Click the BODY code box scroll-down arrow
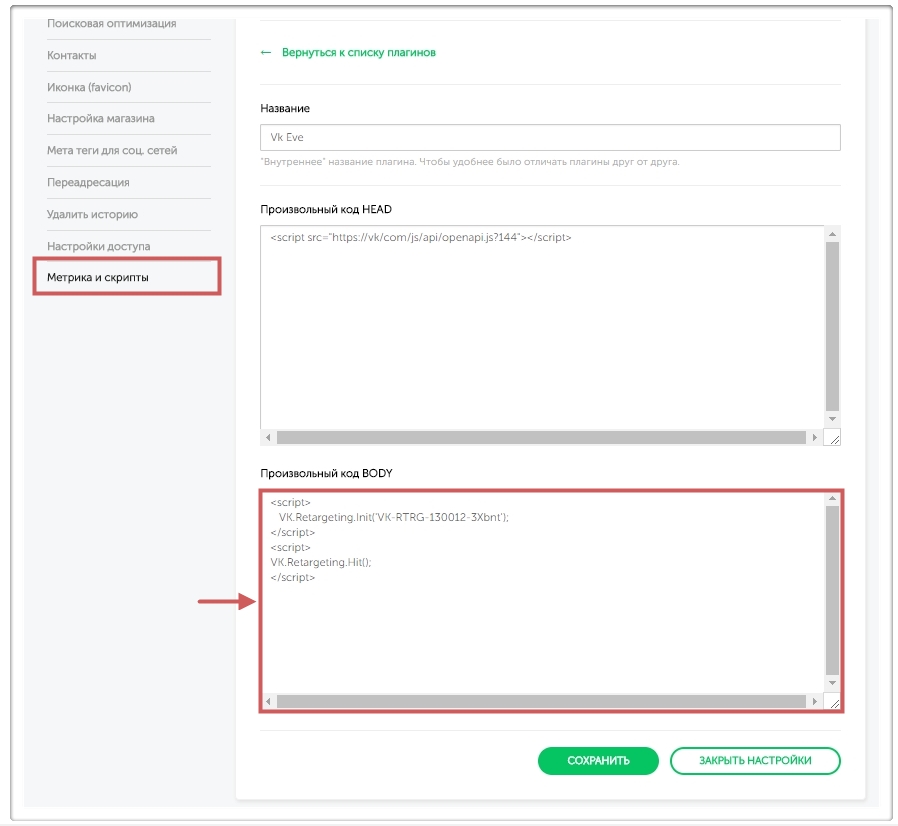Viewport: 898px width, 826px height. click(832, 683)
